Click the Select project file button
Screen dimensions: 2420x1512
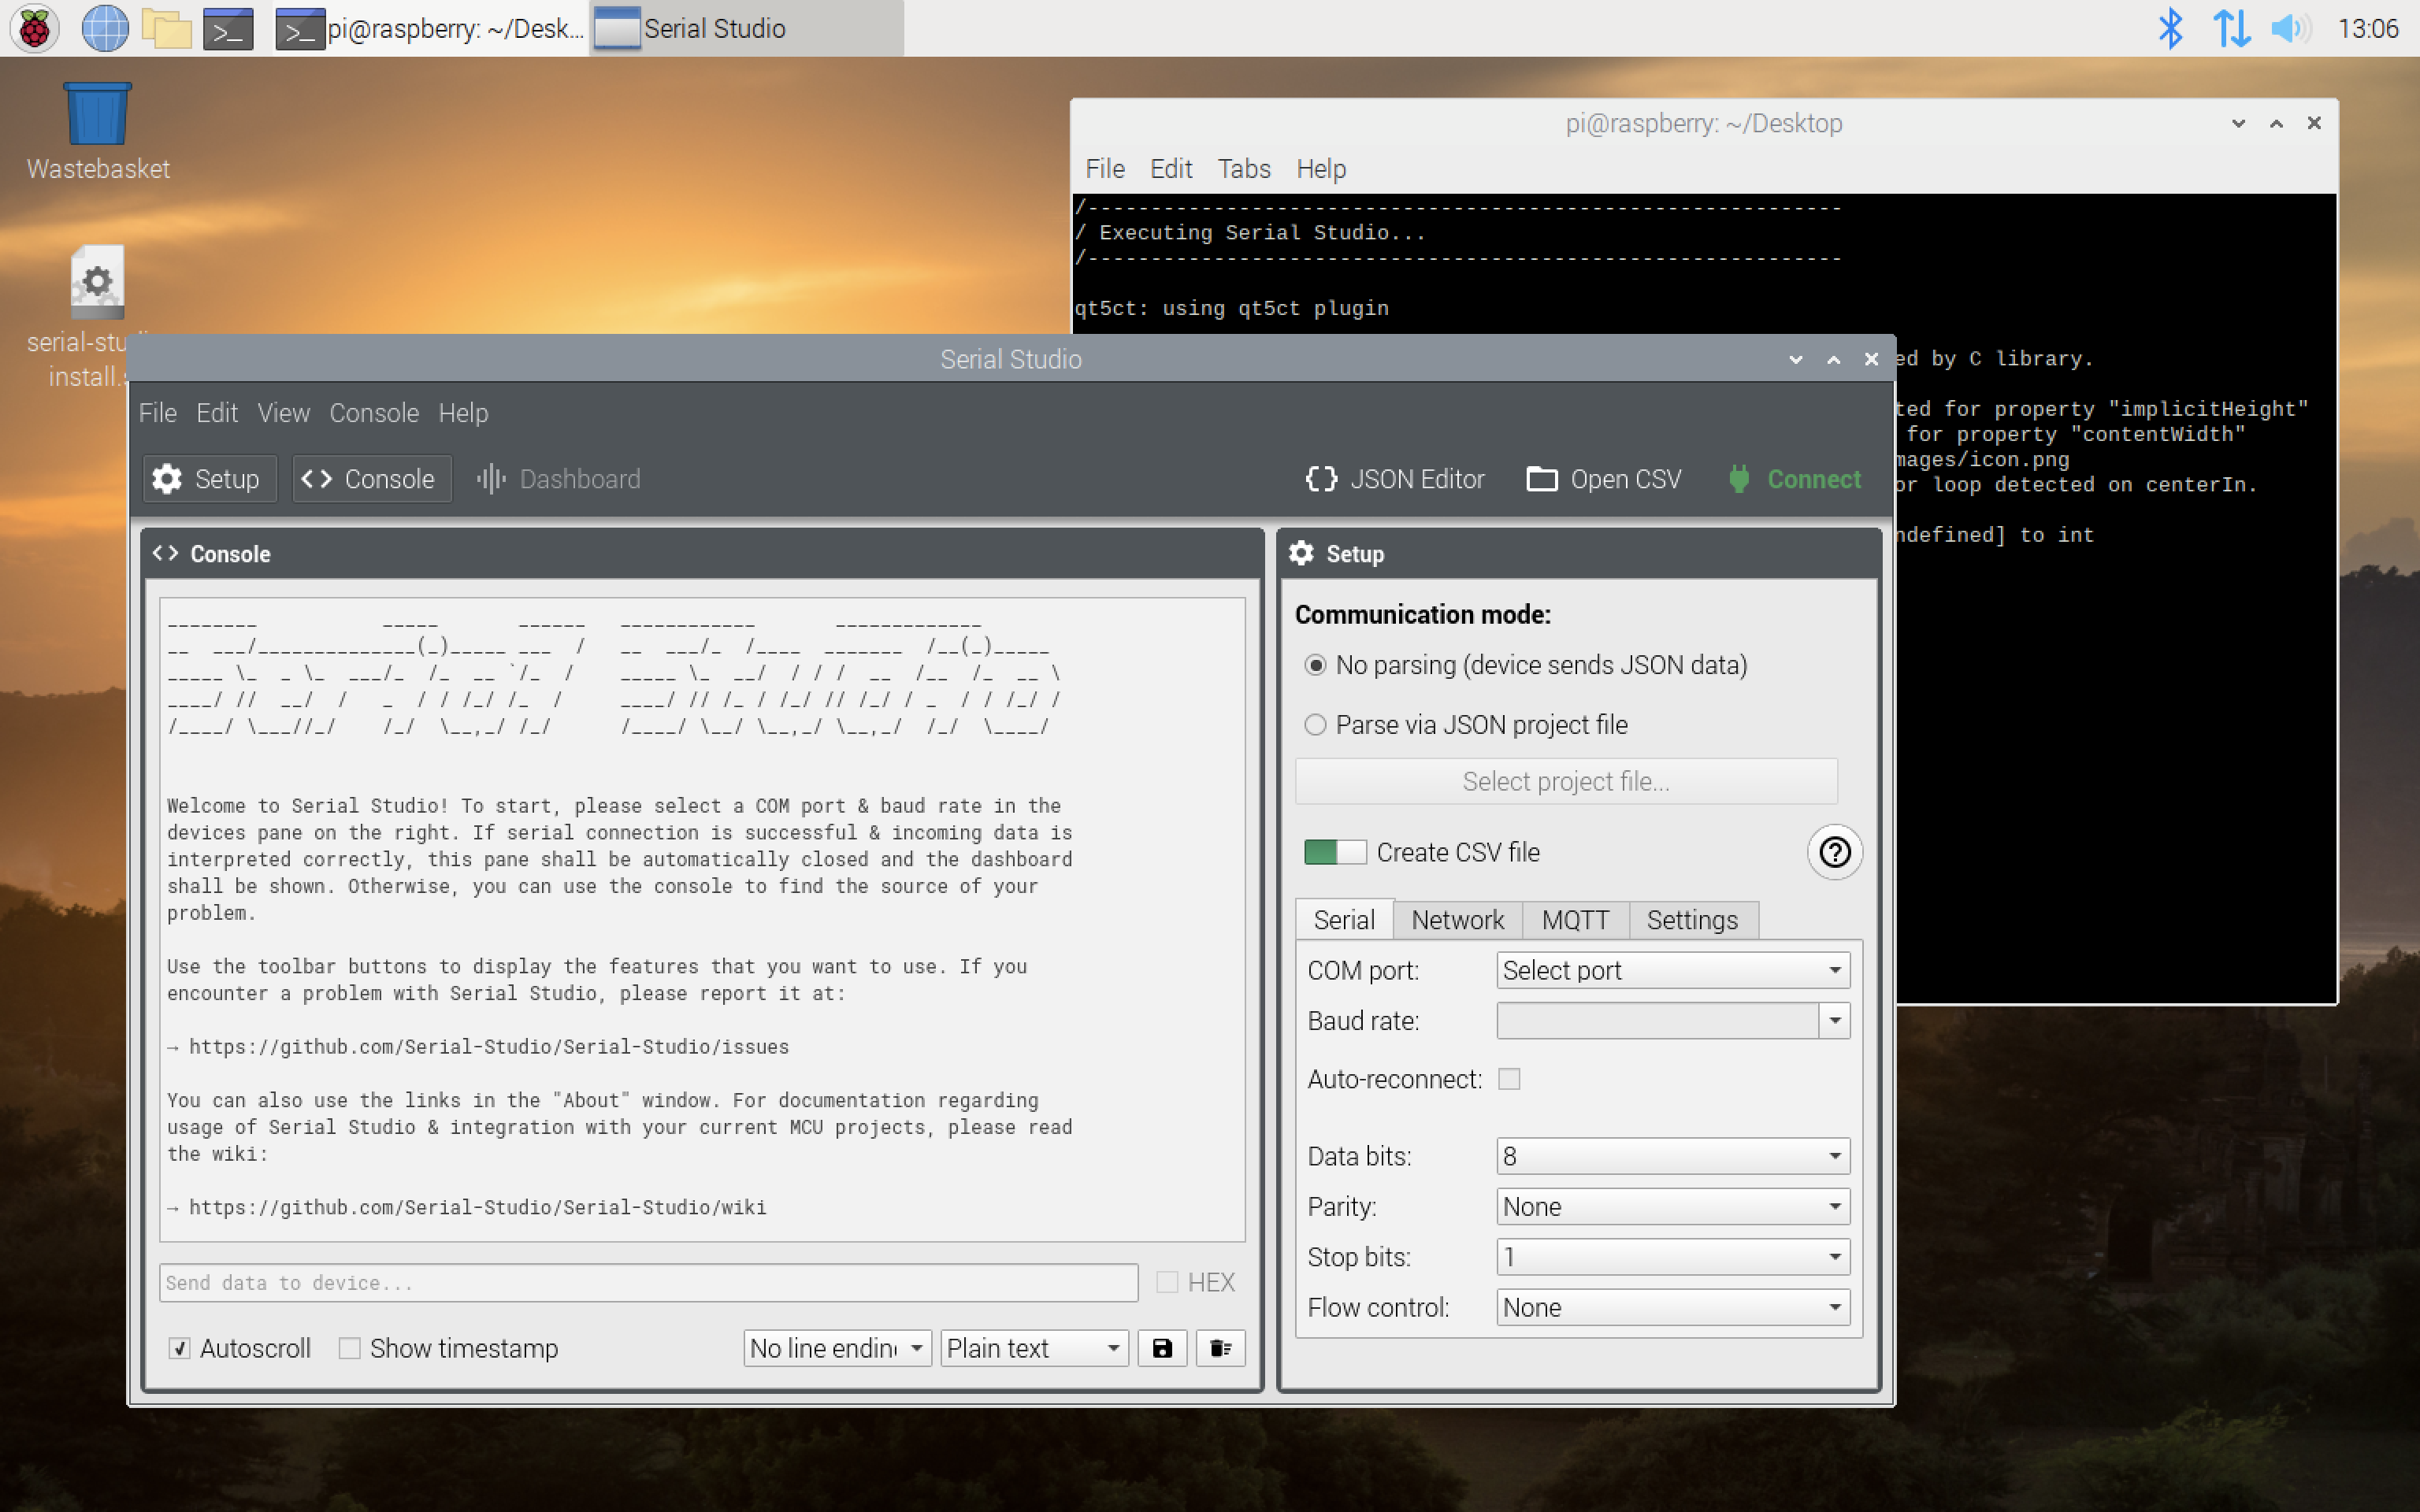coord(1566,781)
